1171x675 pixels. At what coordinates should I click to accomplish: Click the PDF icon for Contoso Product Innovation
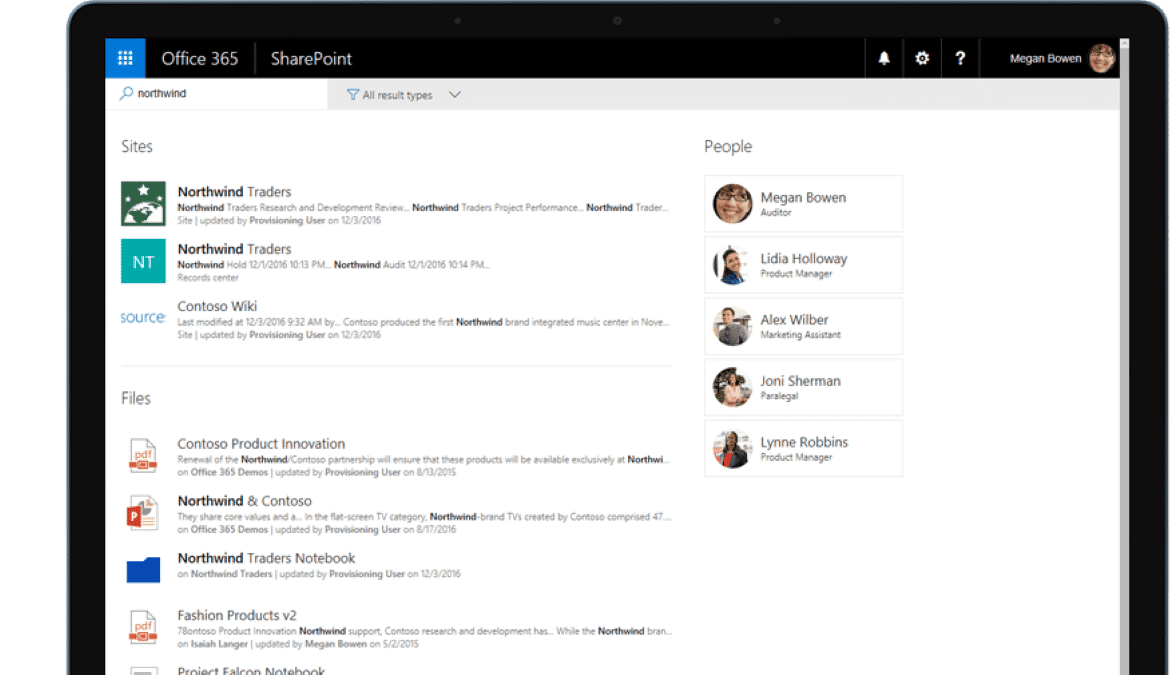[143, 455]
